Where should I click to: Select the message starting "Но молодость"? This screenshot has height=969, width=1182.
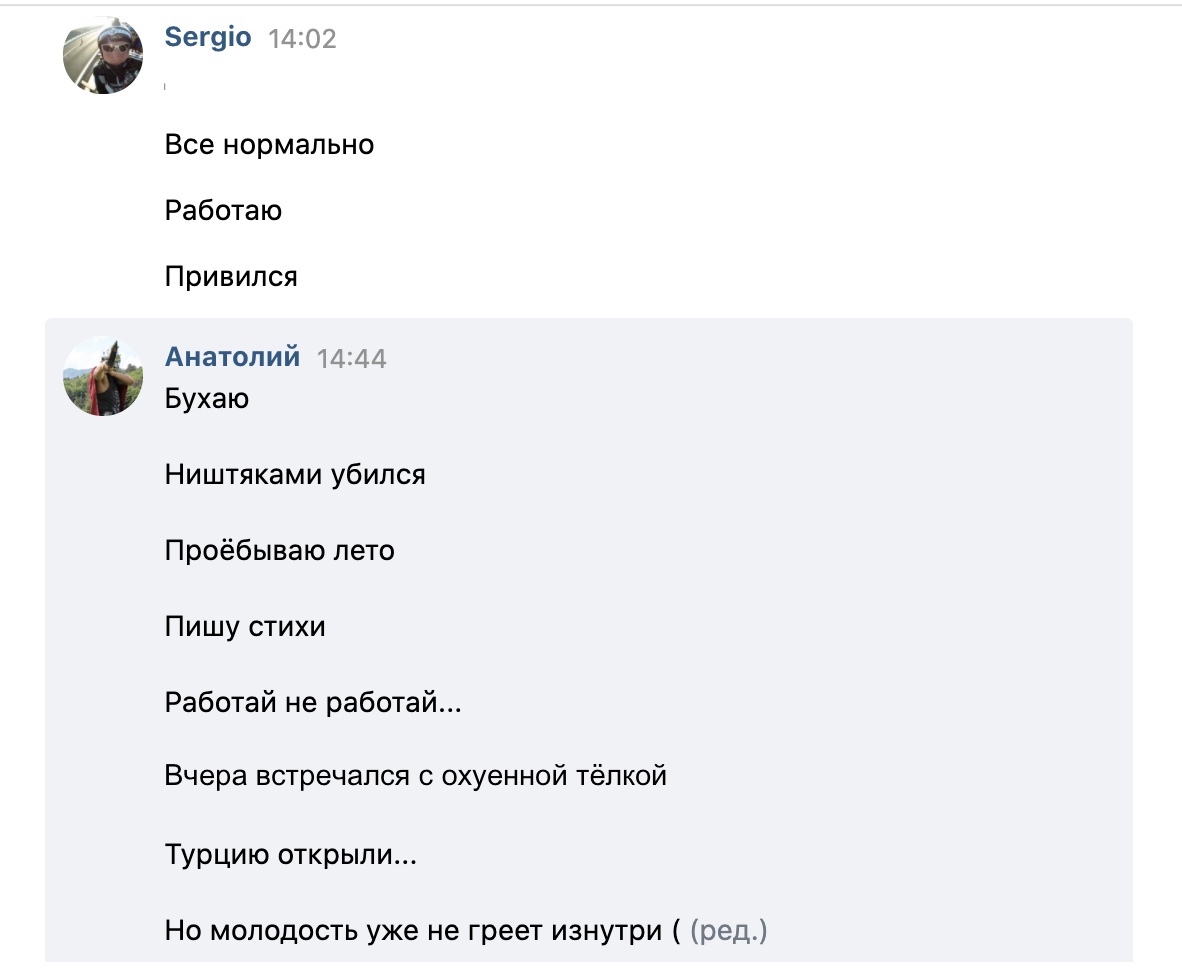pos(422,931)
